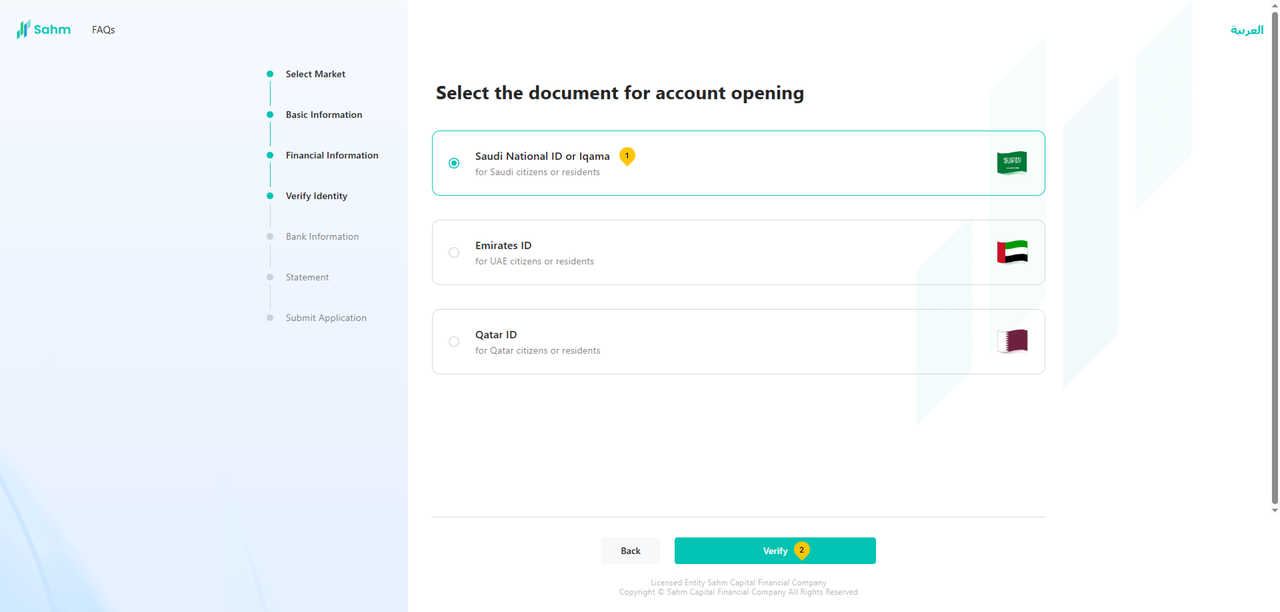Click the vertical scrollbar down arrow

tap(1274, 510)
